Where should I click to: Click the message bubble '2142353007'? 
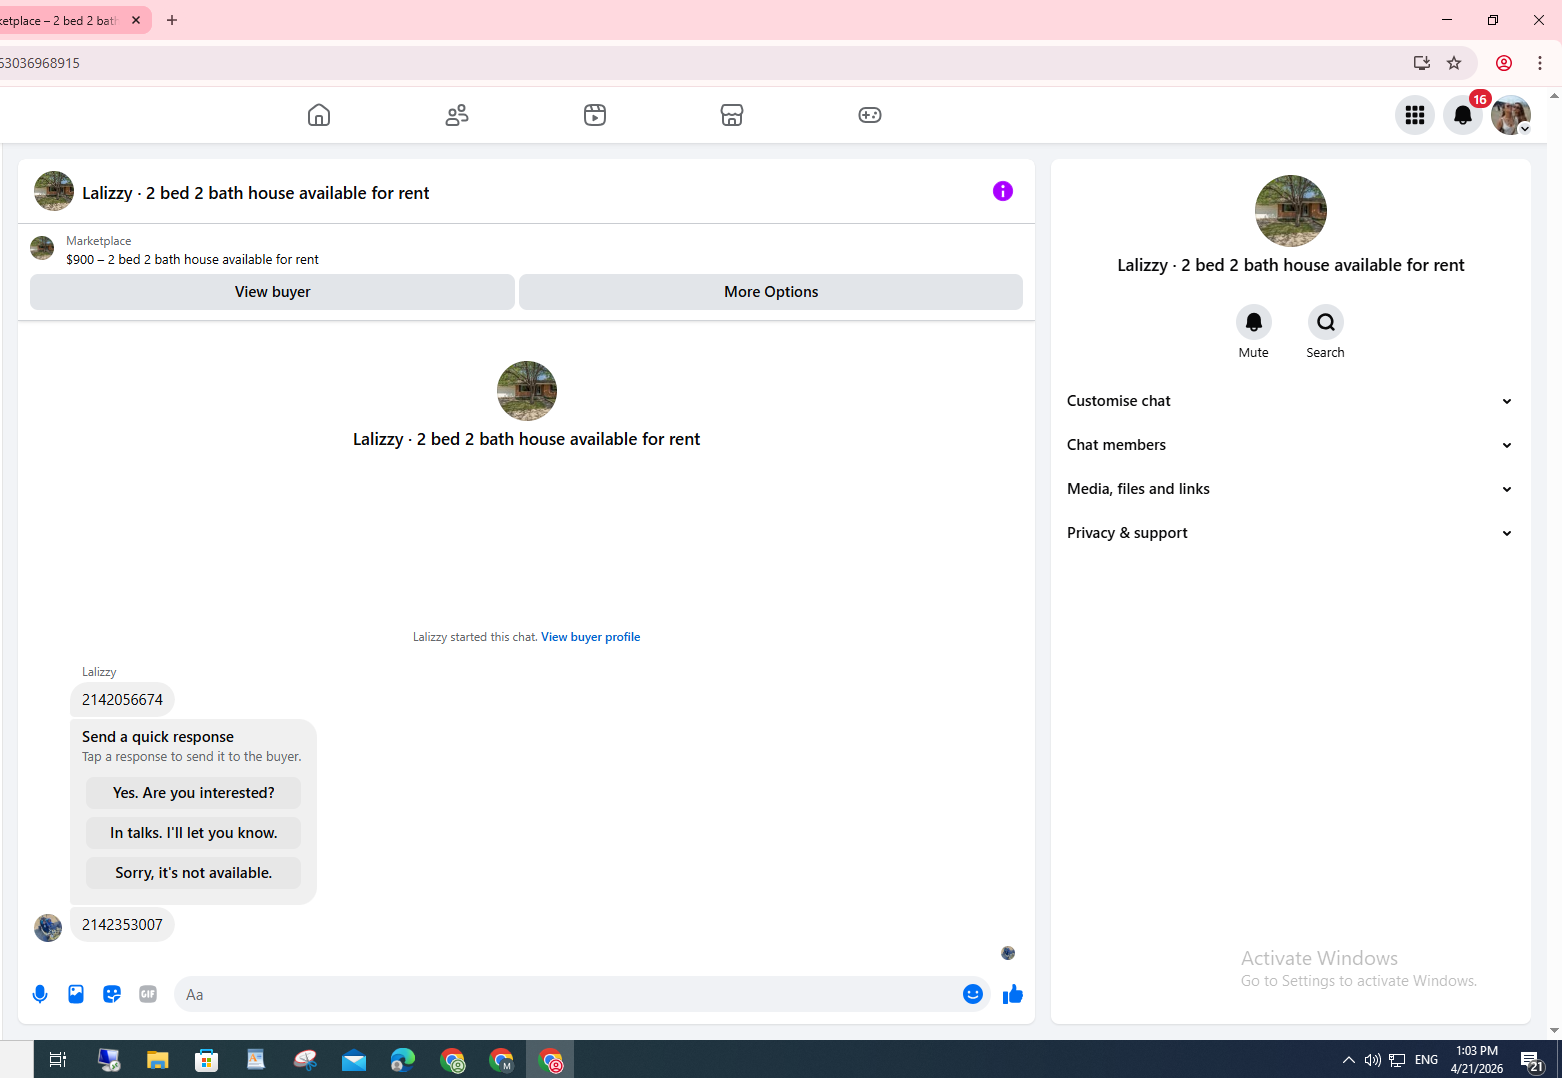pos(122,925)
